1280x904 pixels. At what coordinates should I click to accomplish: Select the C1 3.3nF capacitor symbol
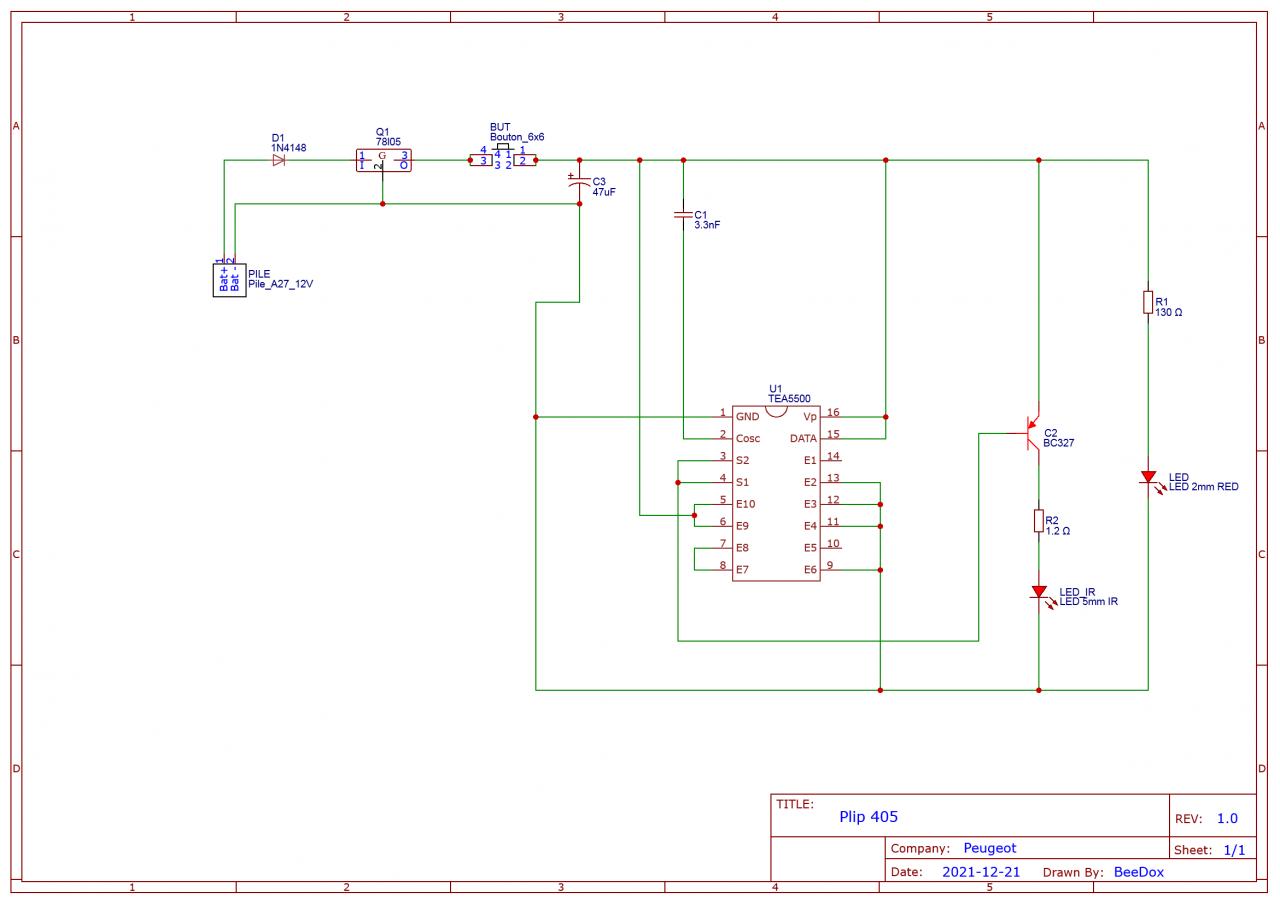(683, 215)
